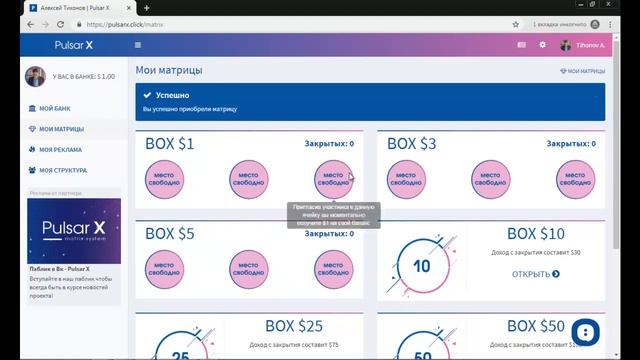640x360 pixels.
Task: Click У вас в банке: $ 1.00 text
Action: pos(84,77)
